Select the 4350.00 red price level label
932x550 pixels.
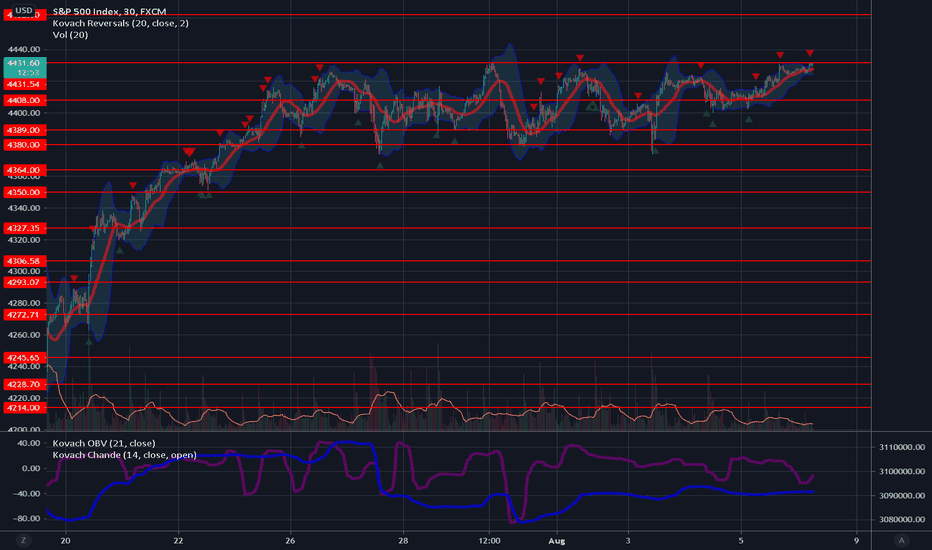(x=24, y=193)
